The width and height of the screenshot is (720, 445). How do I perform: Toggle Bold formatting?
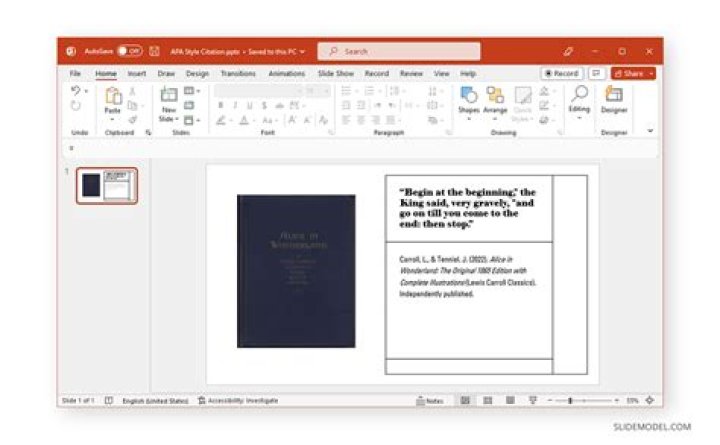(x=221, y=105)
